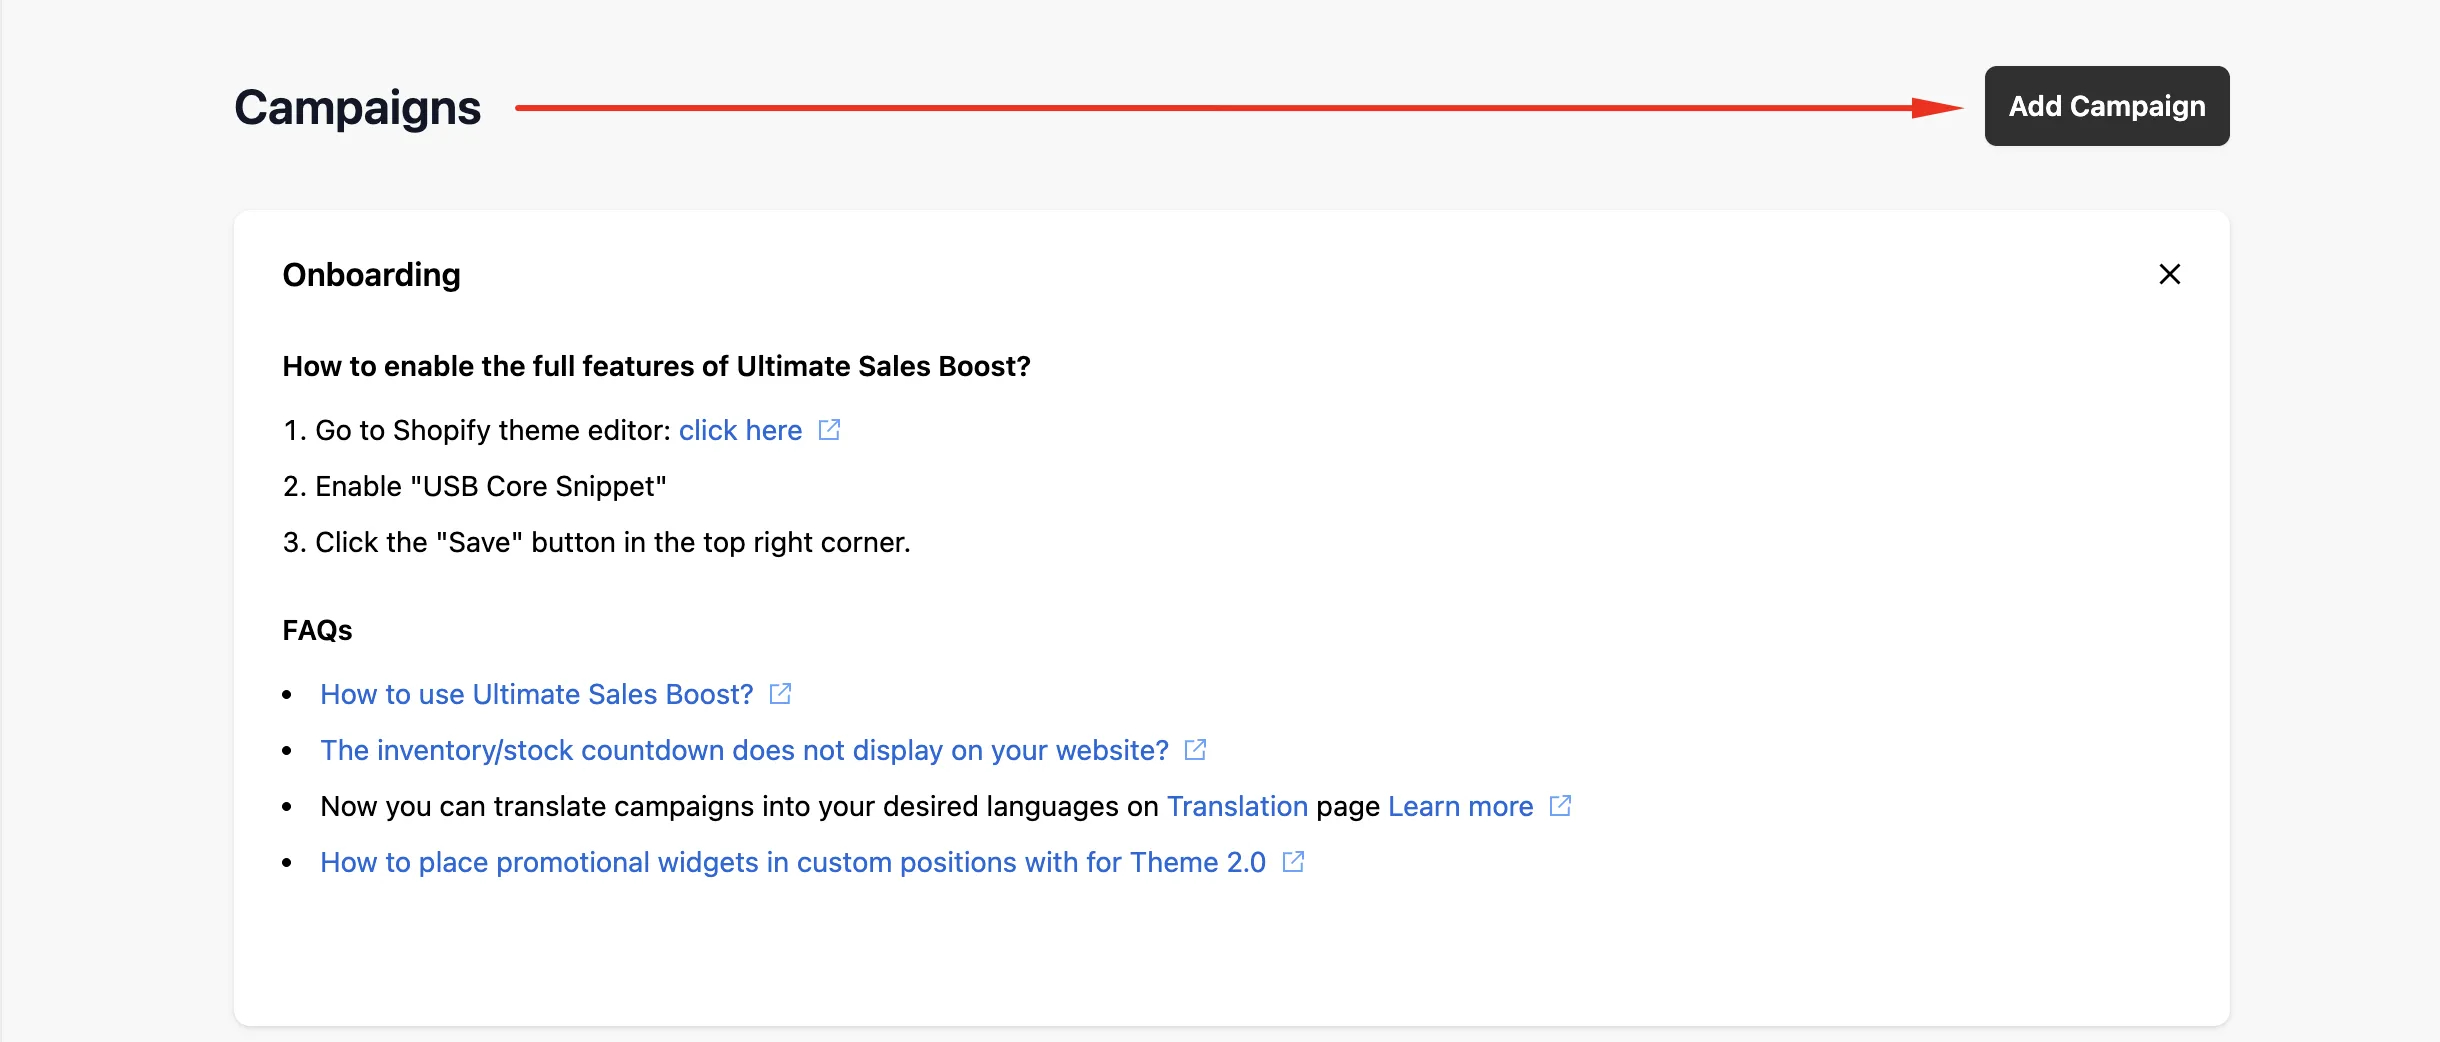The width and height of the screenshot is (2440, 1042).
Task: Open Theme 2.0 promotional widgets link
Action: (x=793, y=862)
